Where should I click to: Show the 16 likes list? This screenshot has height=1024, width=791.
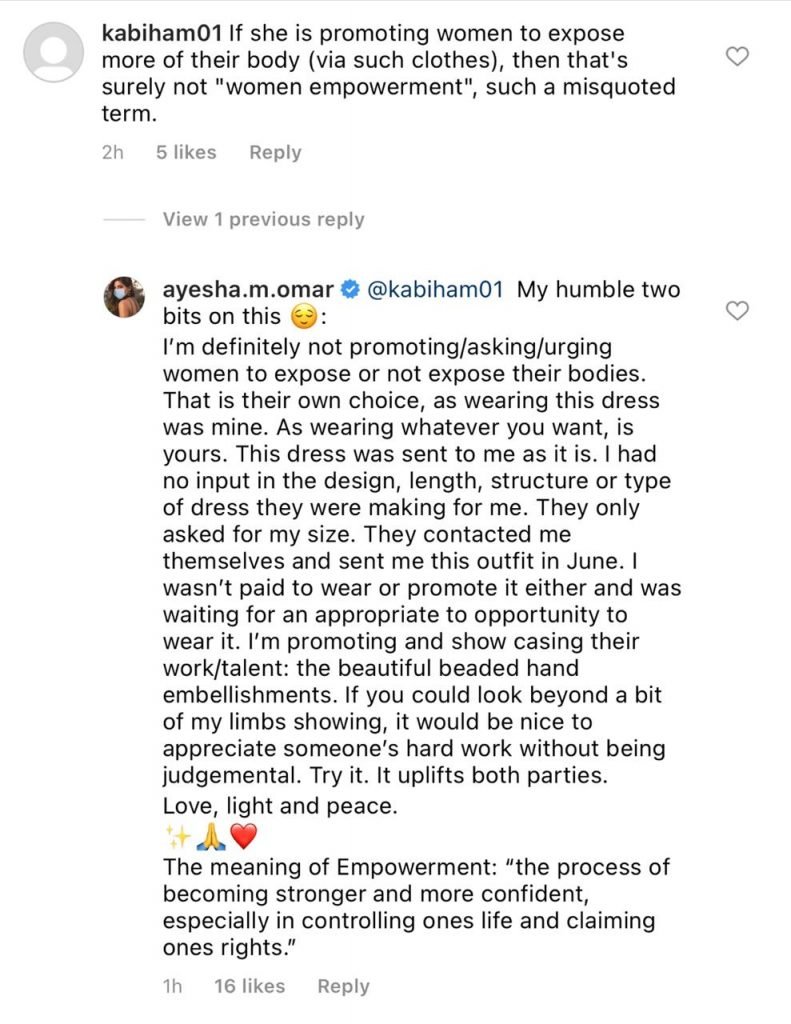tap(249, 986)
